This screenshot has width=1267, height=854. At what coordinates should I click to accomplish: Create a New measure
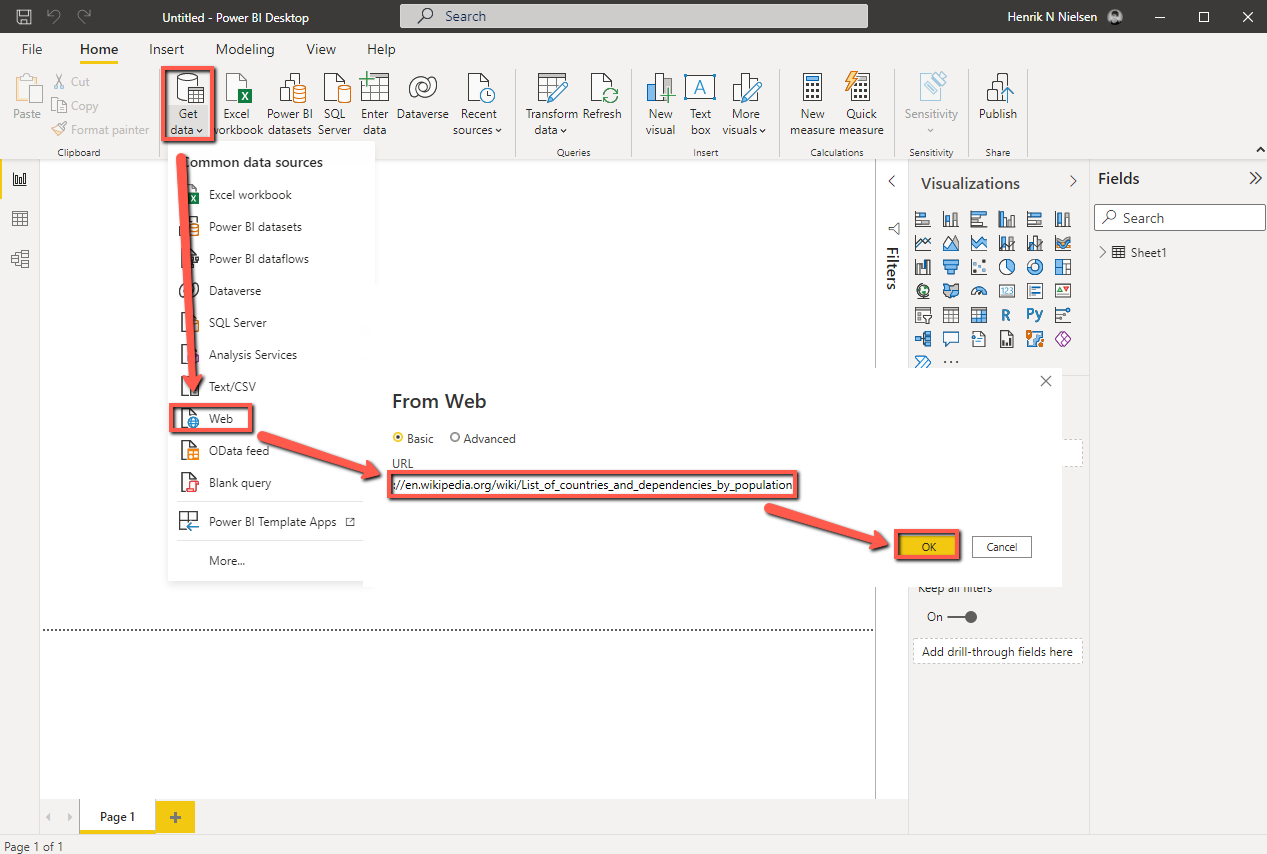(x=813, y=104)
